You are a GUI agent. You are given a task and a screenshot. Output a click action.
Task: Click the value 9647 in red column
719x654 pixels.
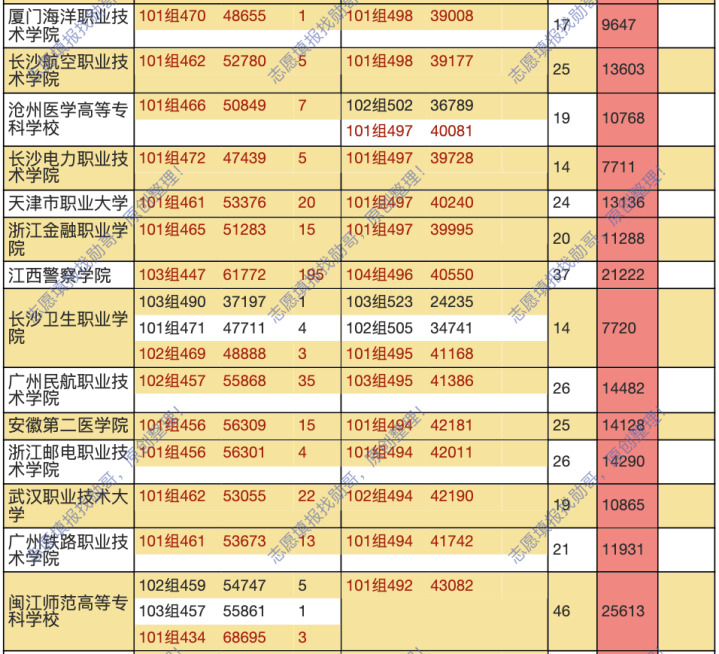pos(619,25)
